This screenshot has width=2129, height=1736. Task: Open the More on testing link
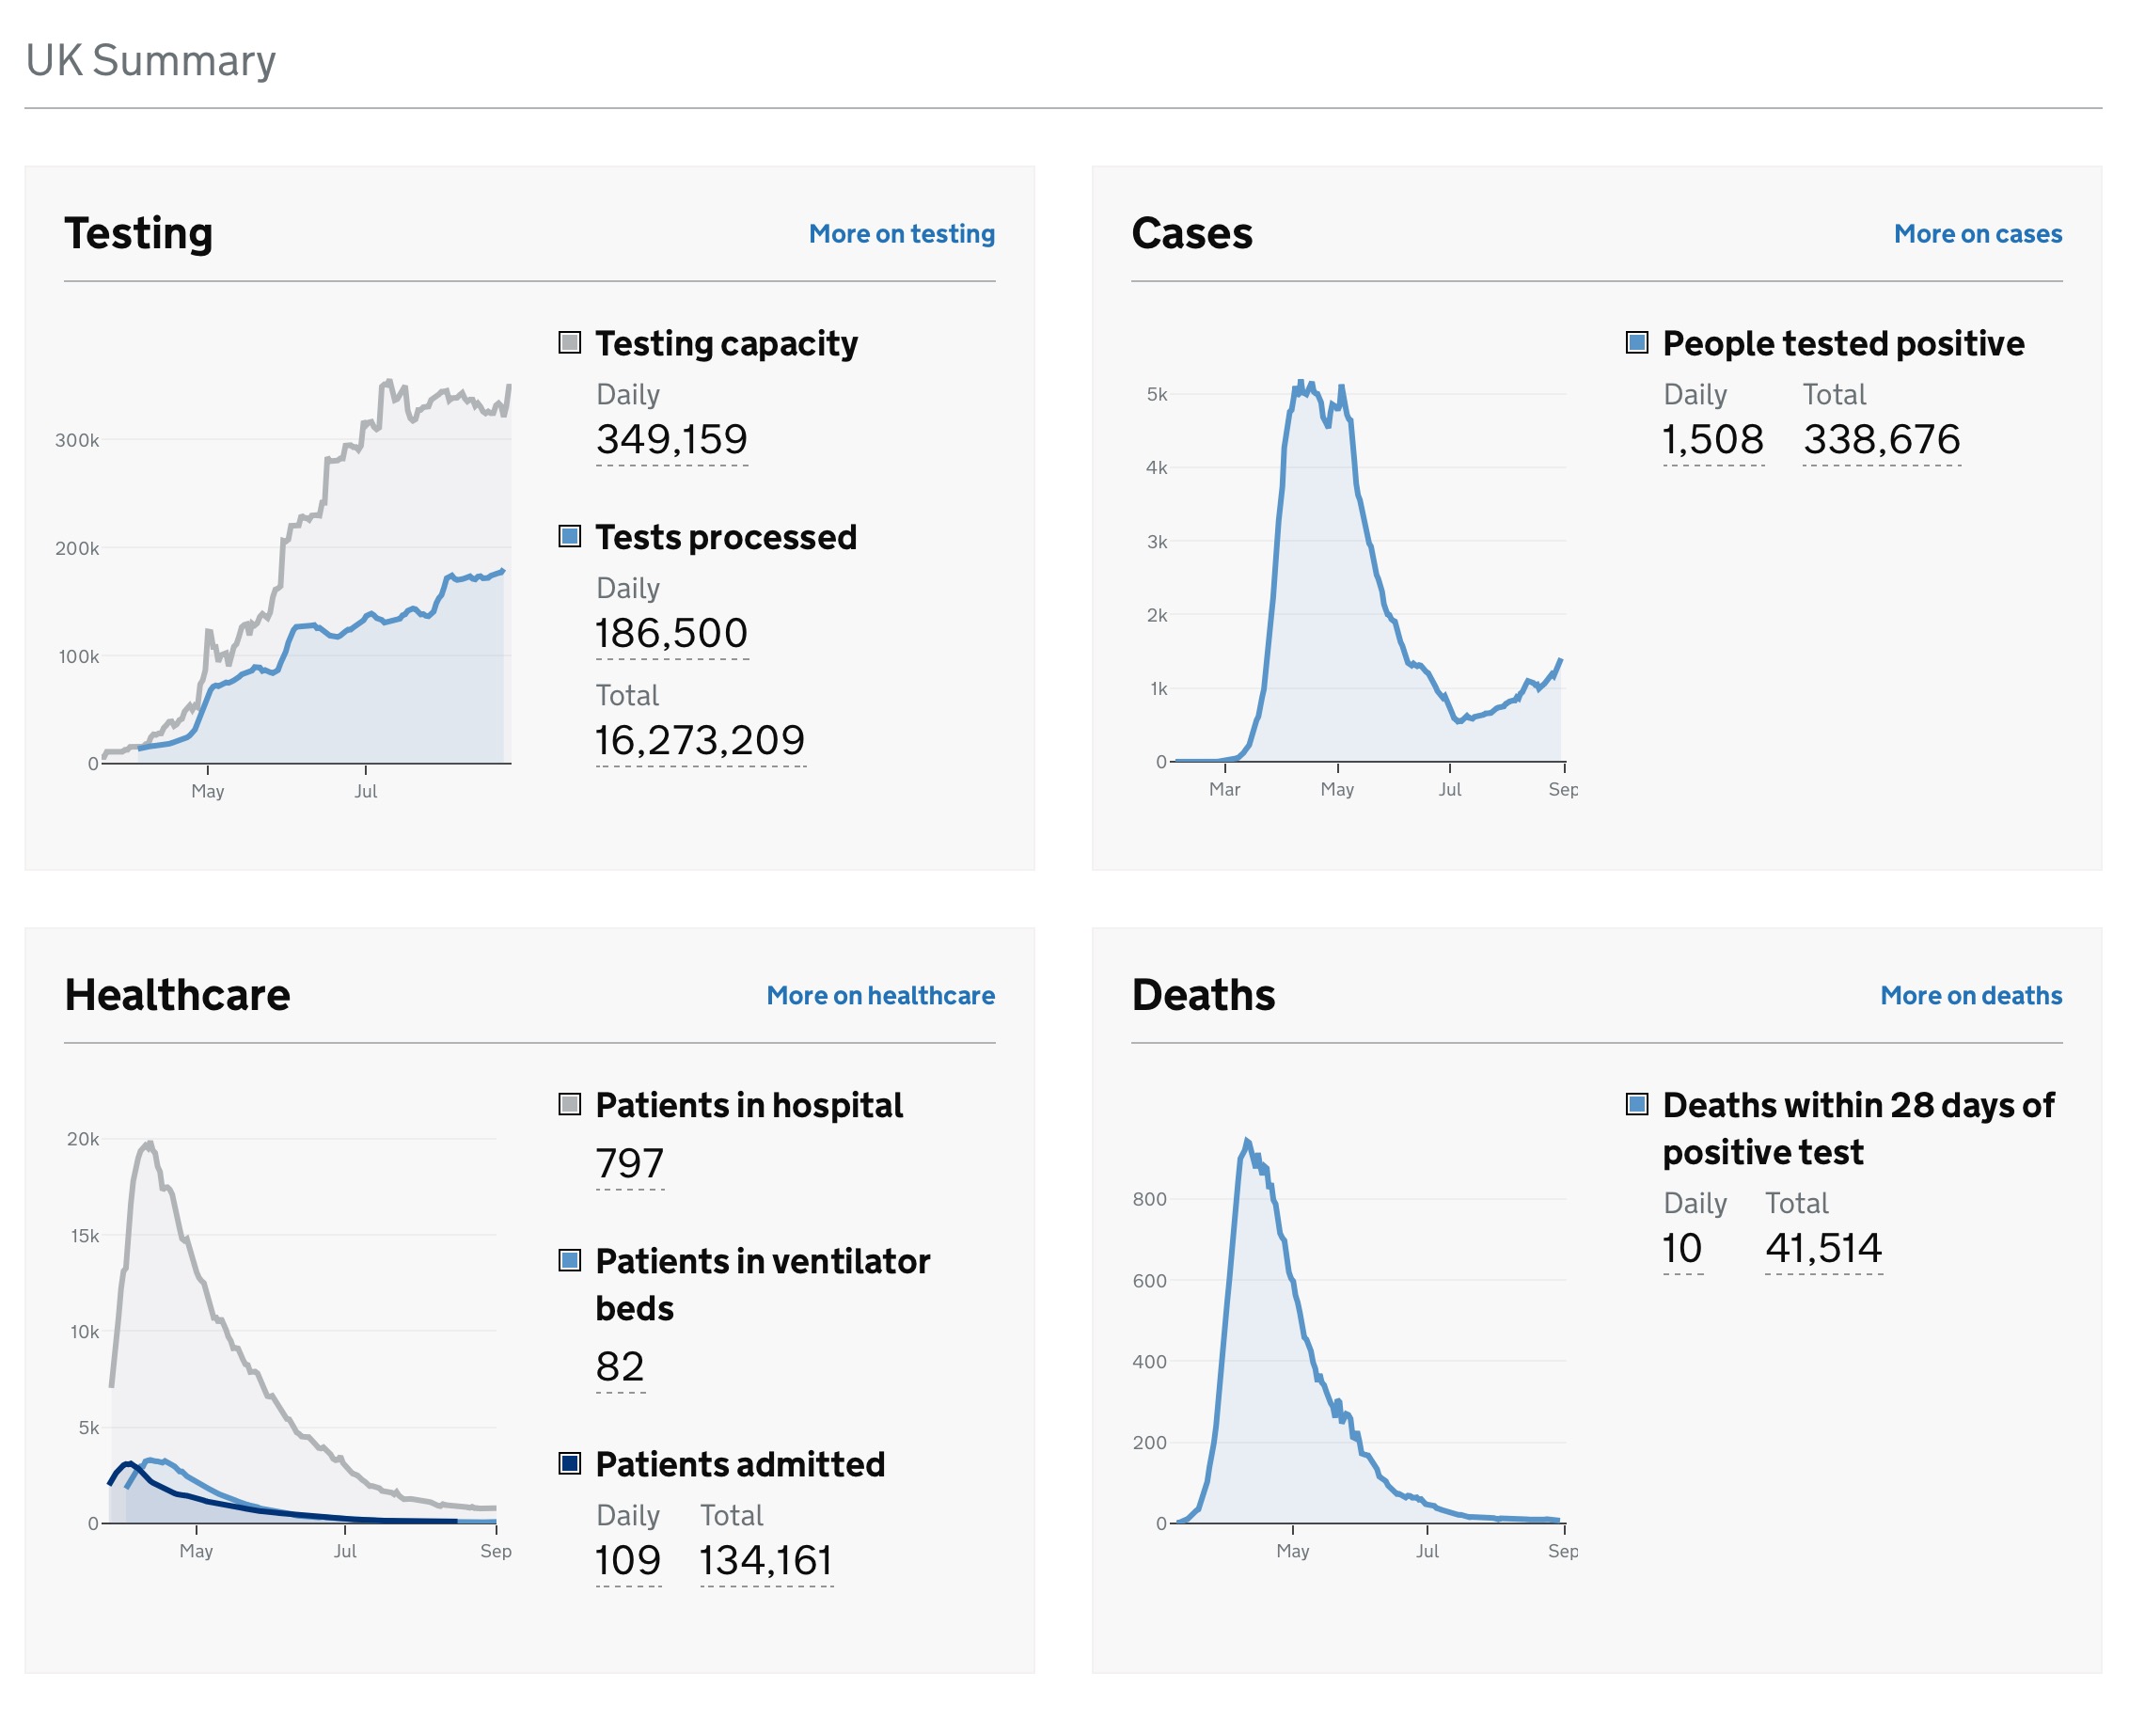[x=901, y=234]
